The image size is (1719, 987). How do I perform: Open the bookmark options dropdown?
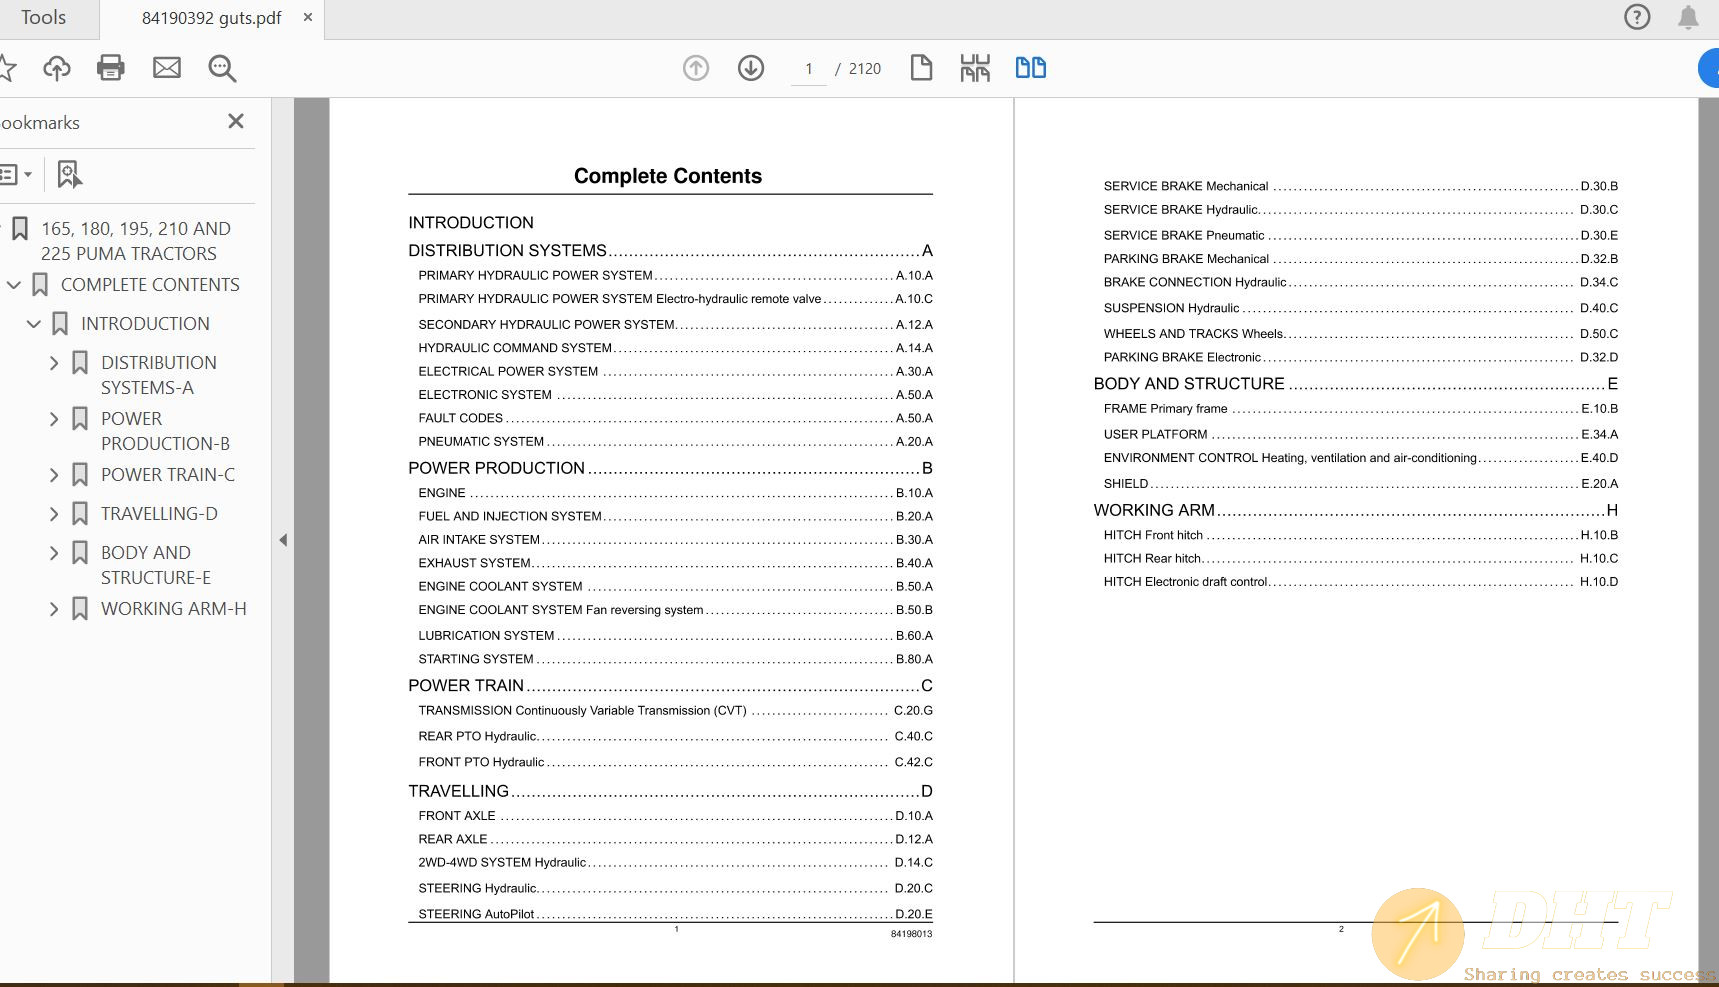click(16, 174)
